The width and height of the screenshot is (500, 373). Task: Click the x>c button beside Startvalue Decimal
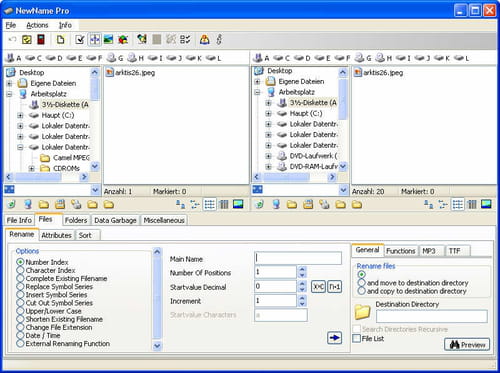318,287
